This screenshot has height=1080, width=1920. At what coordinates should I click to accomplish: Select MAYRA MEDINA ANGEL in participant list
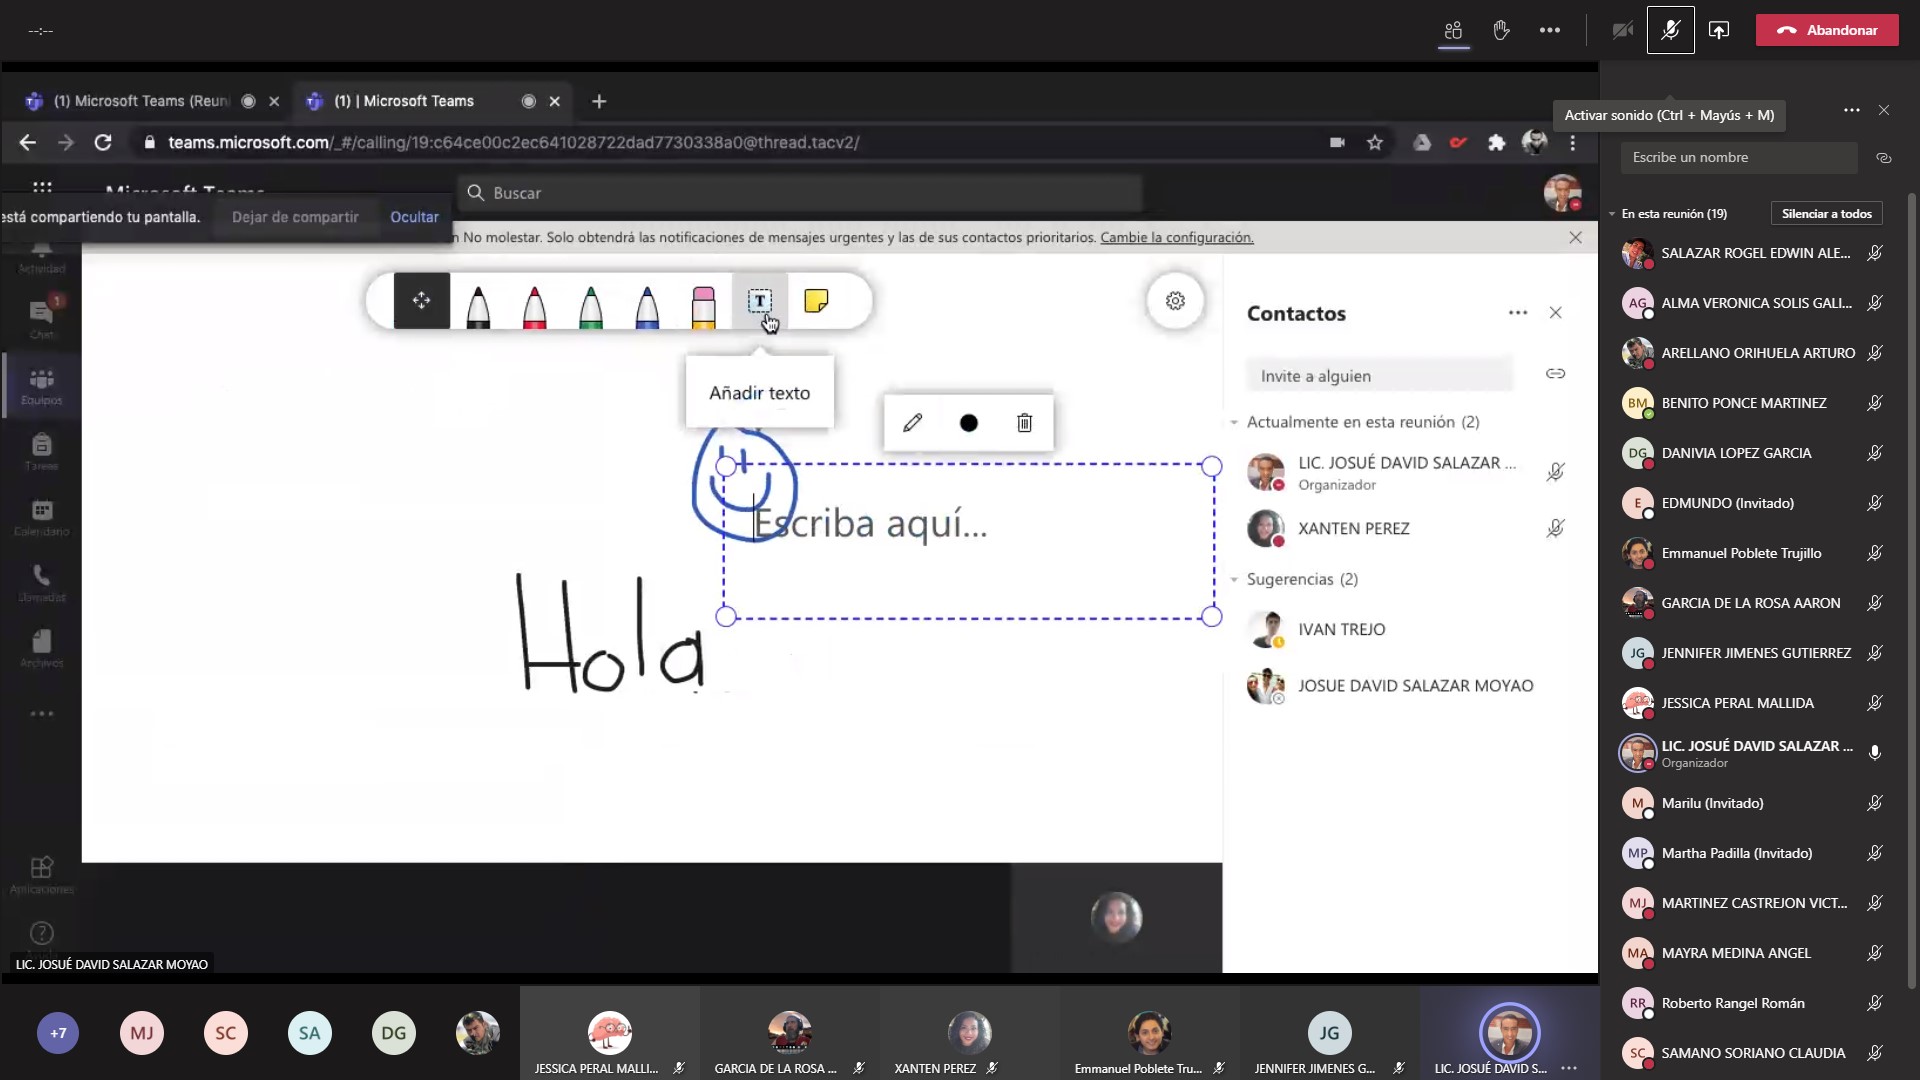pos(1752,953)
